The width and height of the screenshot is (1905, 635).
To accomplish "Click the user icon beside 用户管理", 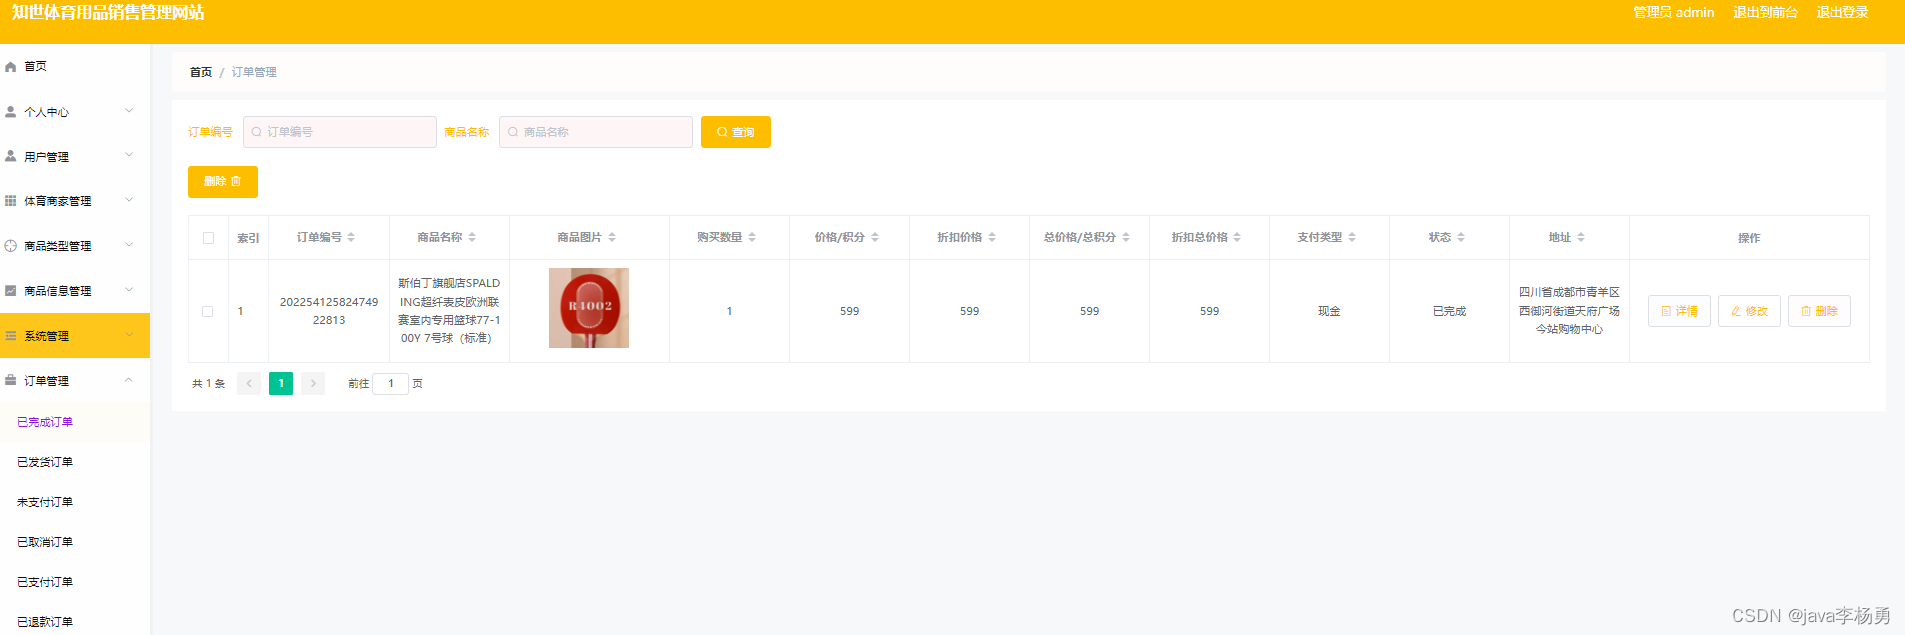I will 11,157.
